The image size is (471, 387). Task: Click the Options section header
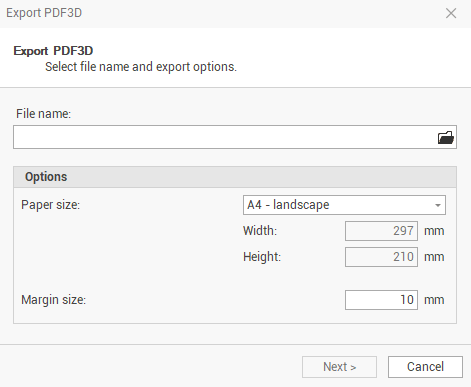click(x=235, y=177)
